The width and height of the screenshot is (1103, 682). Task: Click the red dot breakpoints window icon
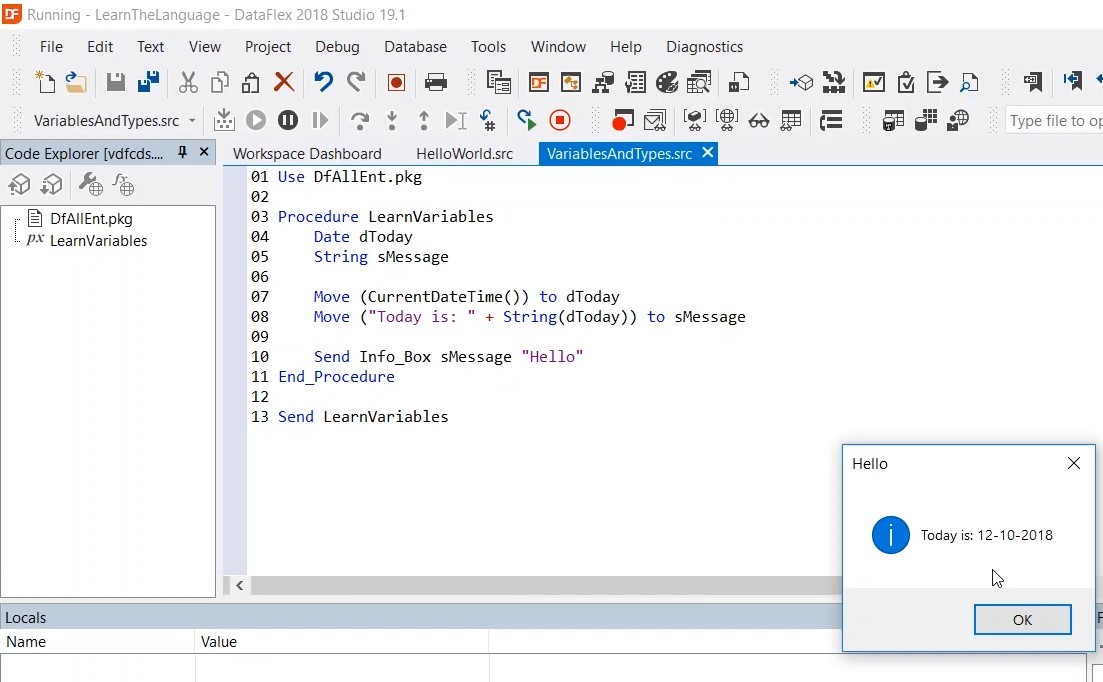(622, 121)
